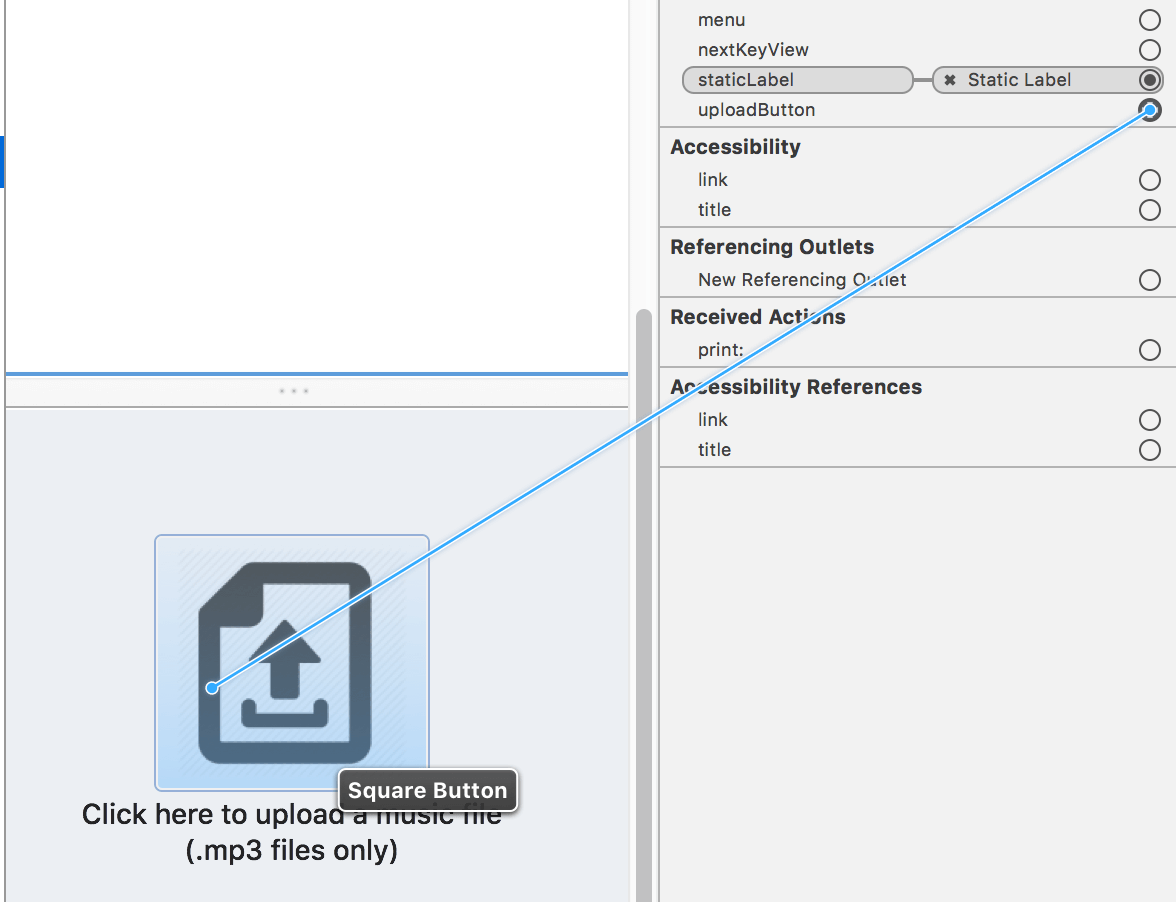1176x902 pixels.
Task: Click the Received Actions section header
Action: tap(758, 317)
